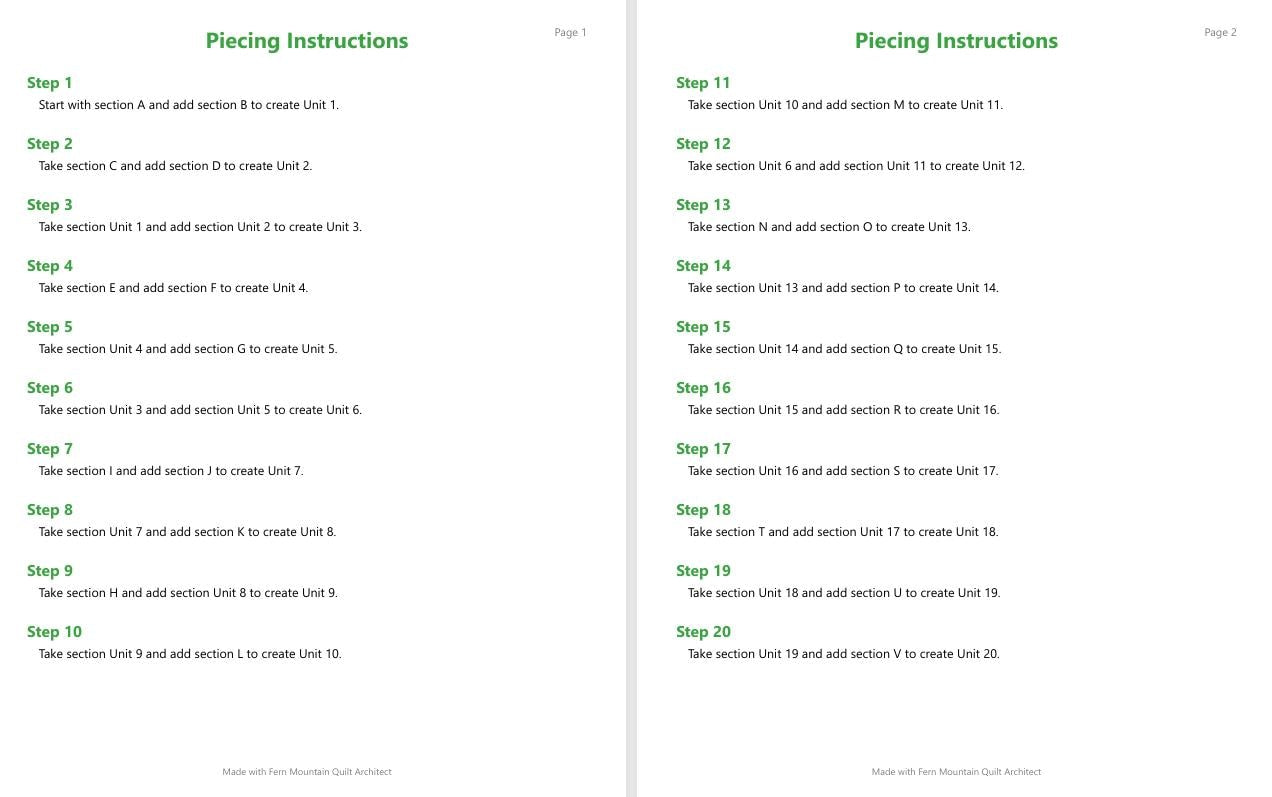Click the text 'Start with section A'

[92, 105]
